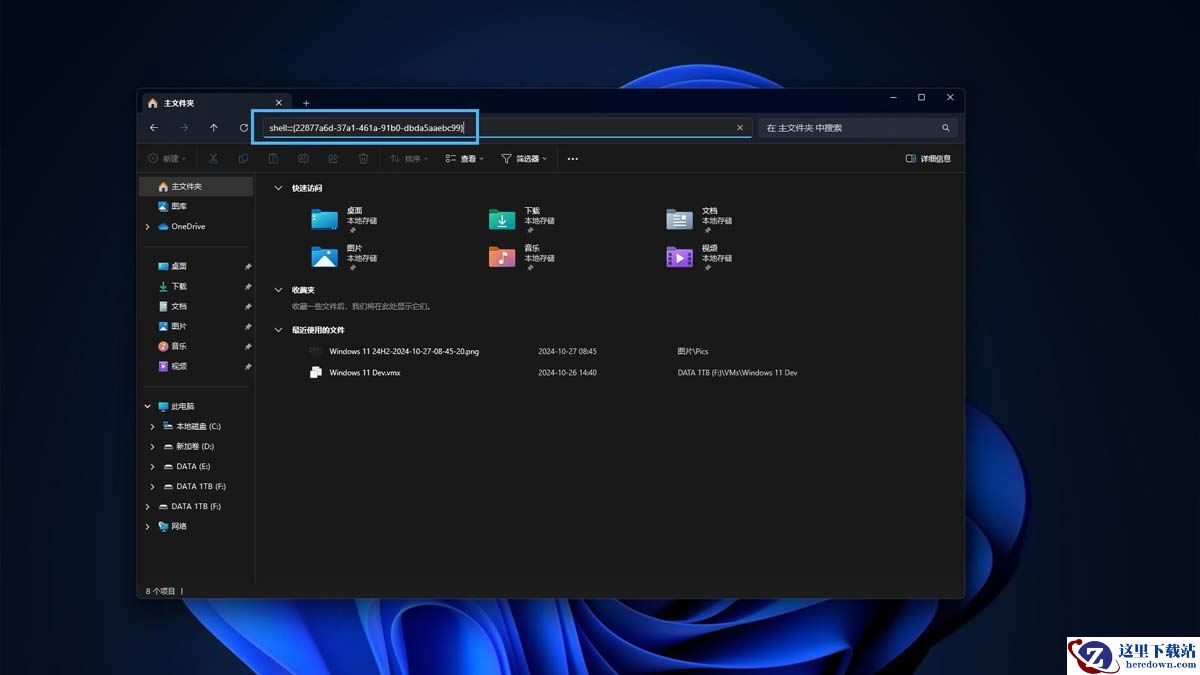Image resolution: width=1200 pixels, height=675 pixels.
Task: Click the 8 个项目 status bar text
Action: (161, 591)
